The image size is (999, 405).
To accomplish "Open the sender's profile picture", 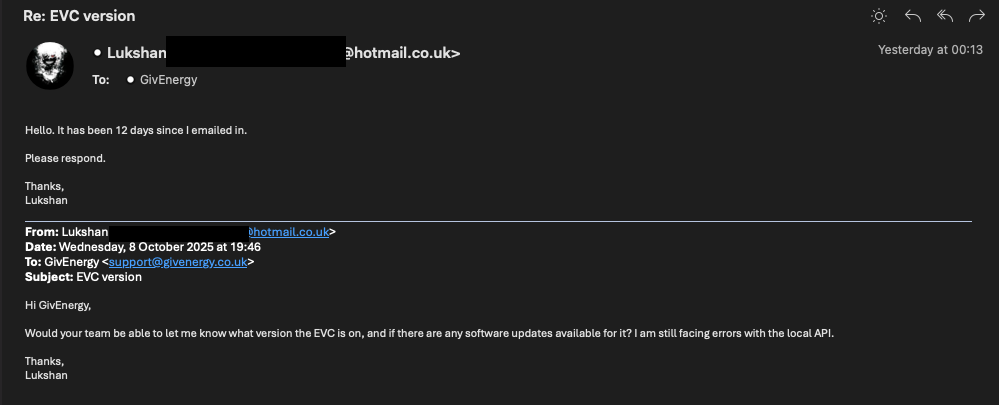I will point(49,66).
